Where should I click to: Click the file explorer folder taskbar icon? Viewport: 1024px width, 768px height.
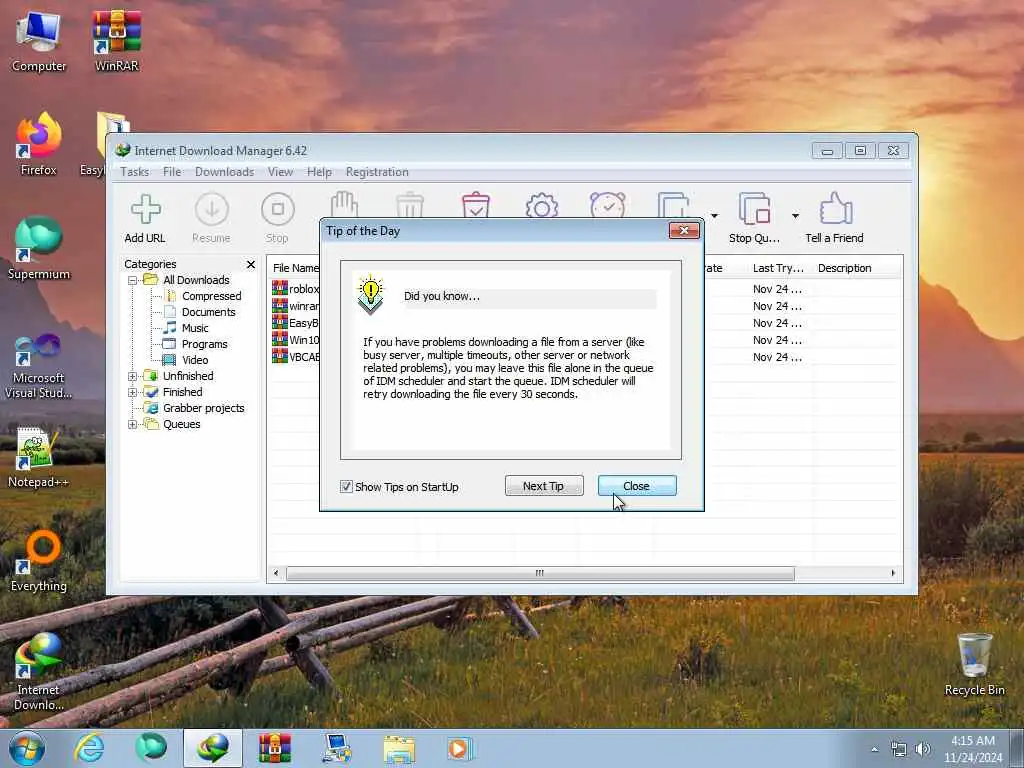(399, 748)
